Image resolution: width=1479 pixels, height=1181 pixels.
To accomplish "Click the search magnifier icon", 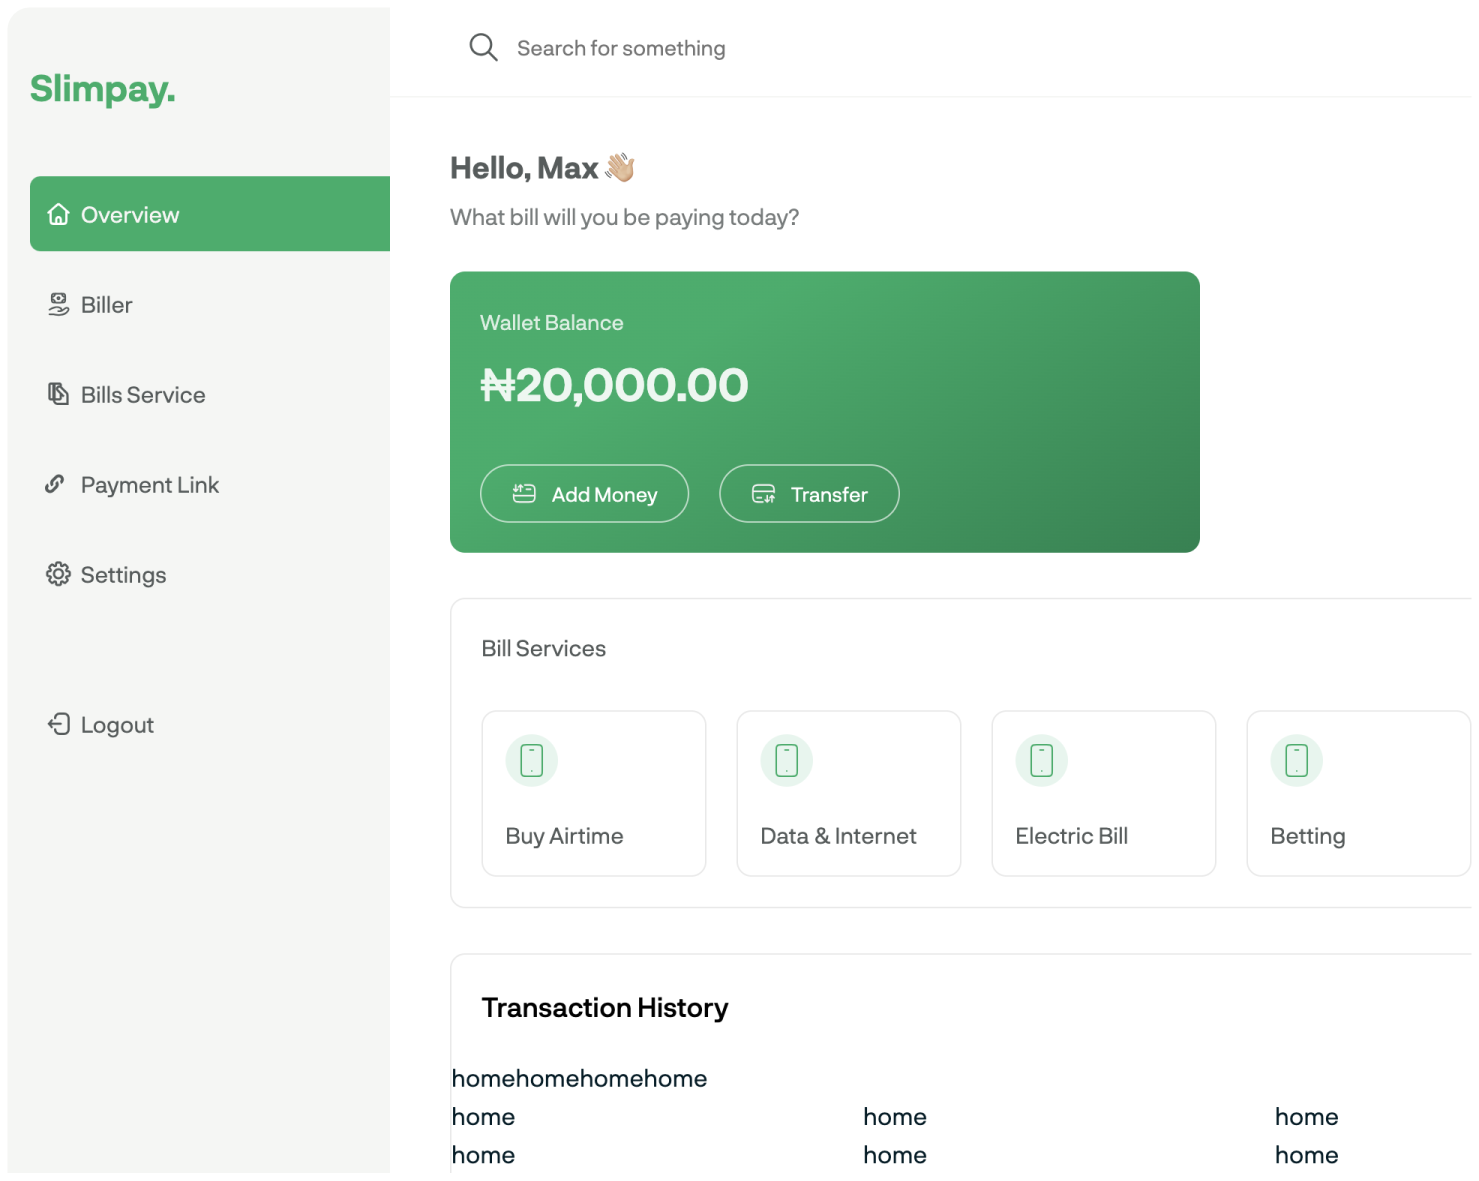I will [x=483, y=48].
